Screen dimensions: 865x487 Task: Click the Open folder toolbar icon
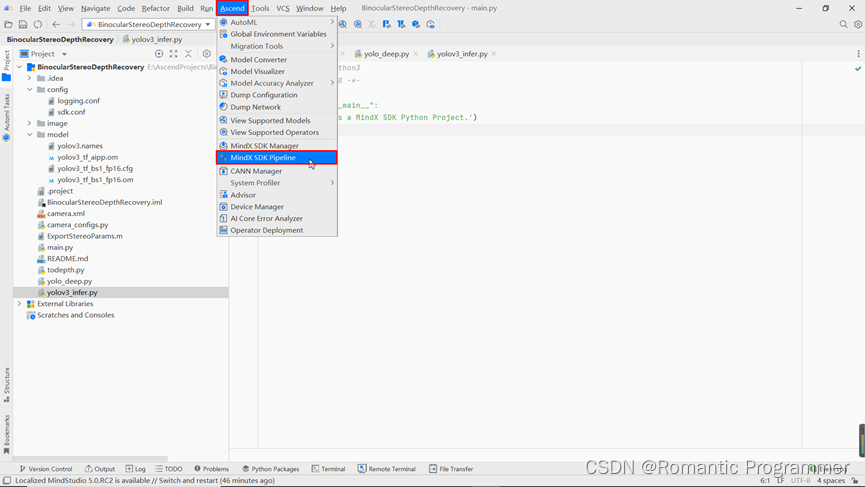(x=8, y=24)
